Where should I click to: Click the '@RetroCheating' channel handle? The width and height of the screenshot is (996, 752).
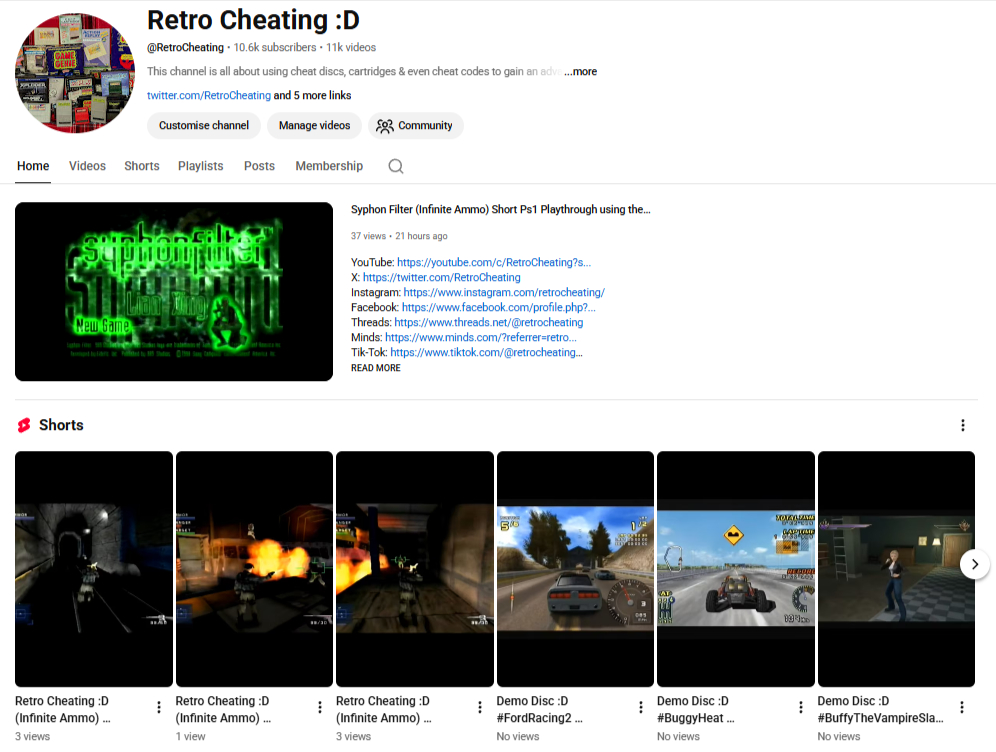(185, 48)
